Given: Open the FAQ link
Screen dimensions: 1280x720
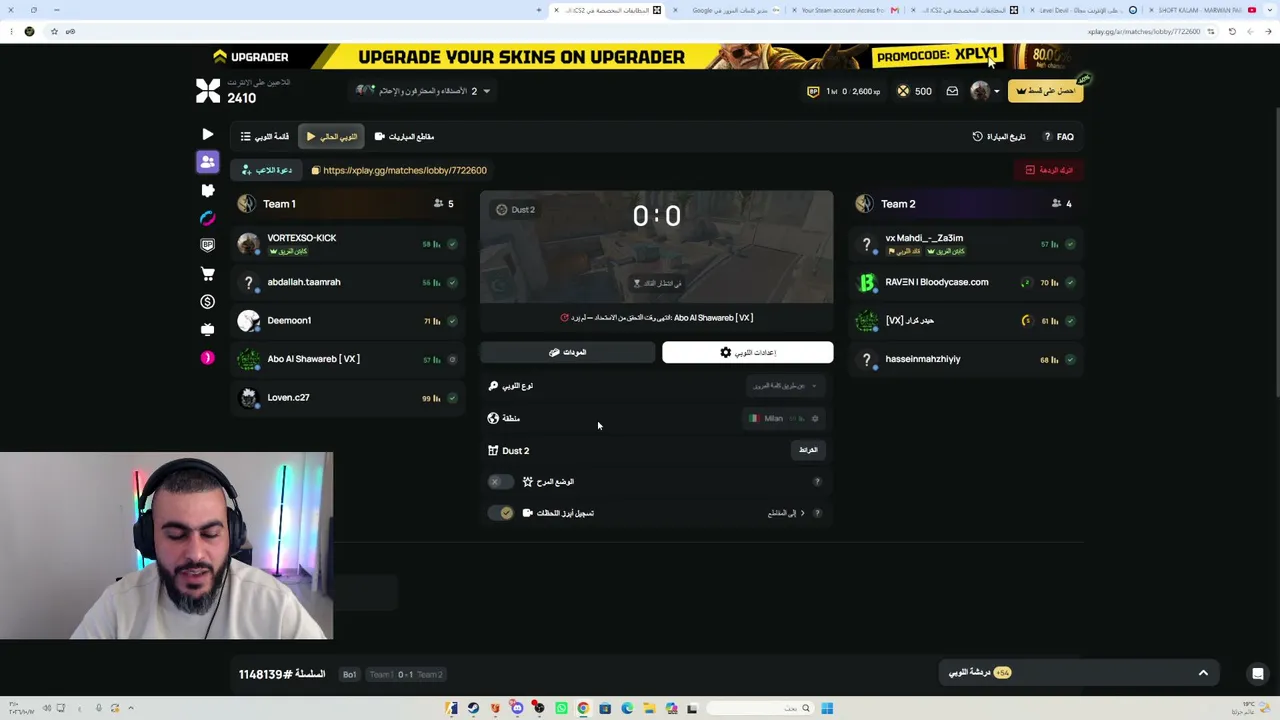Looking at the screenshot, I should [1059, 137].
